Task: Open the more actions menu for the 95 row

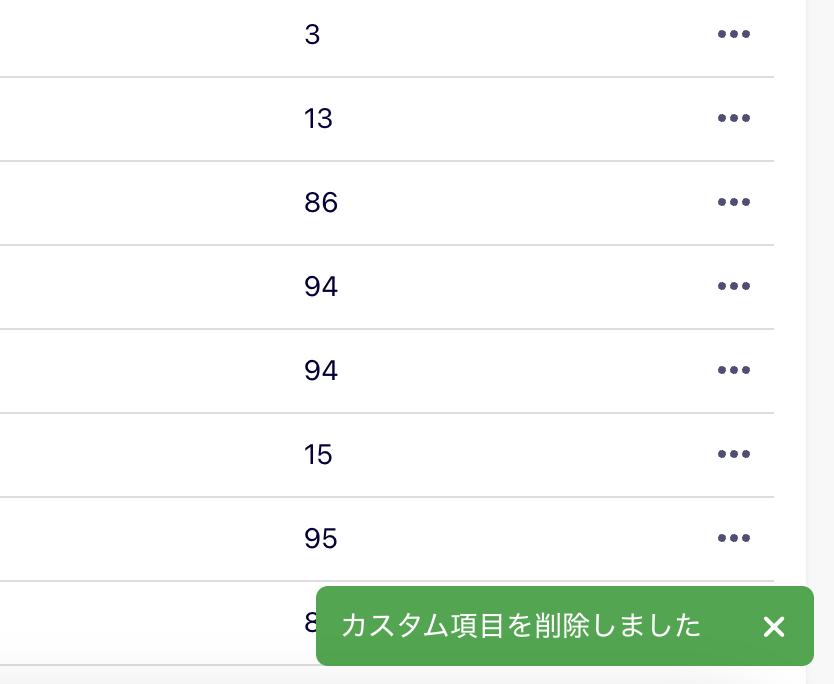Action: tap(733, 538)
